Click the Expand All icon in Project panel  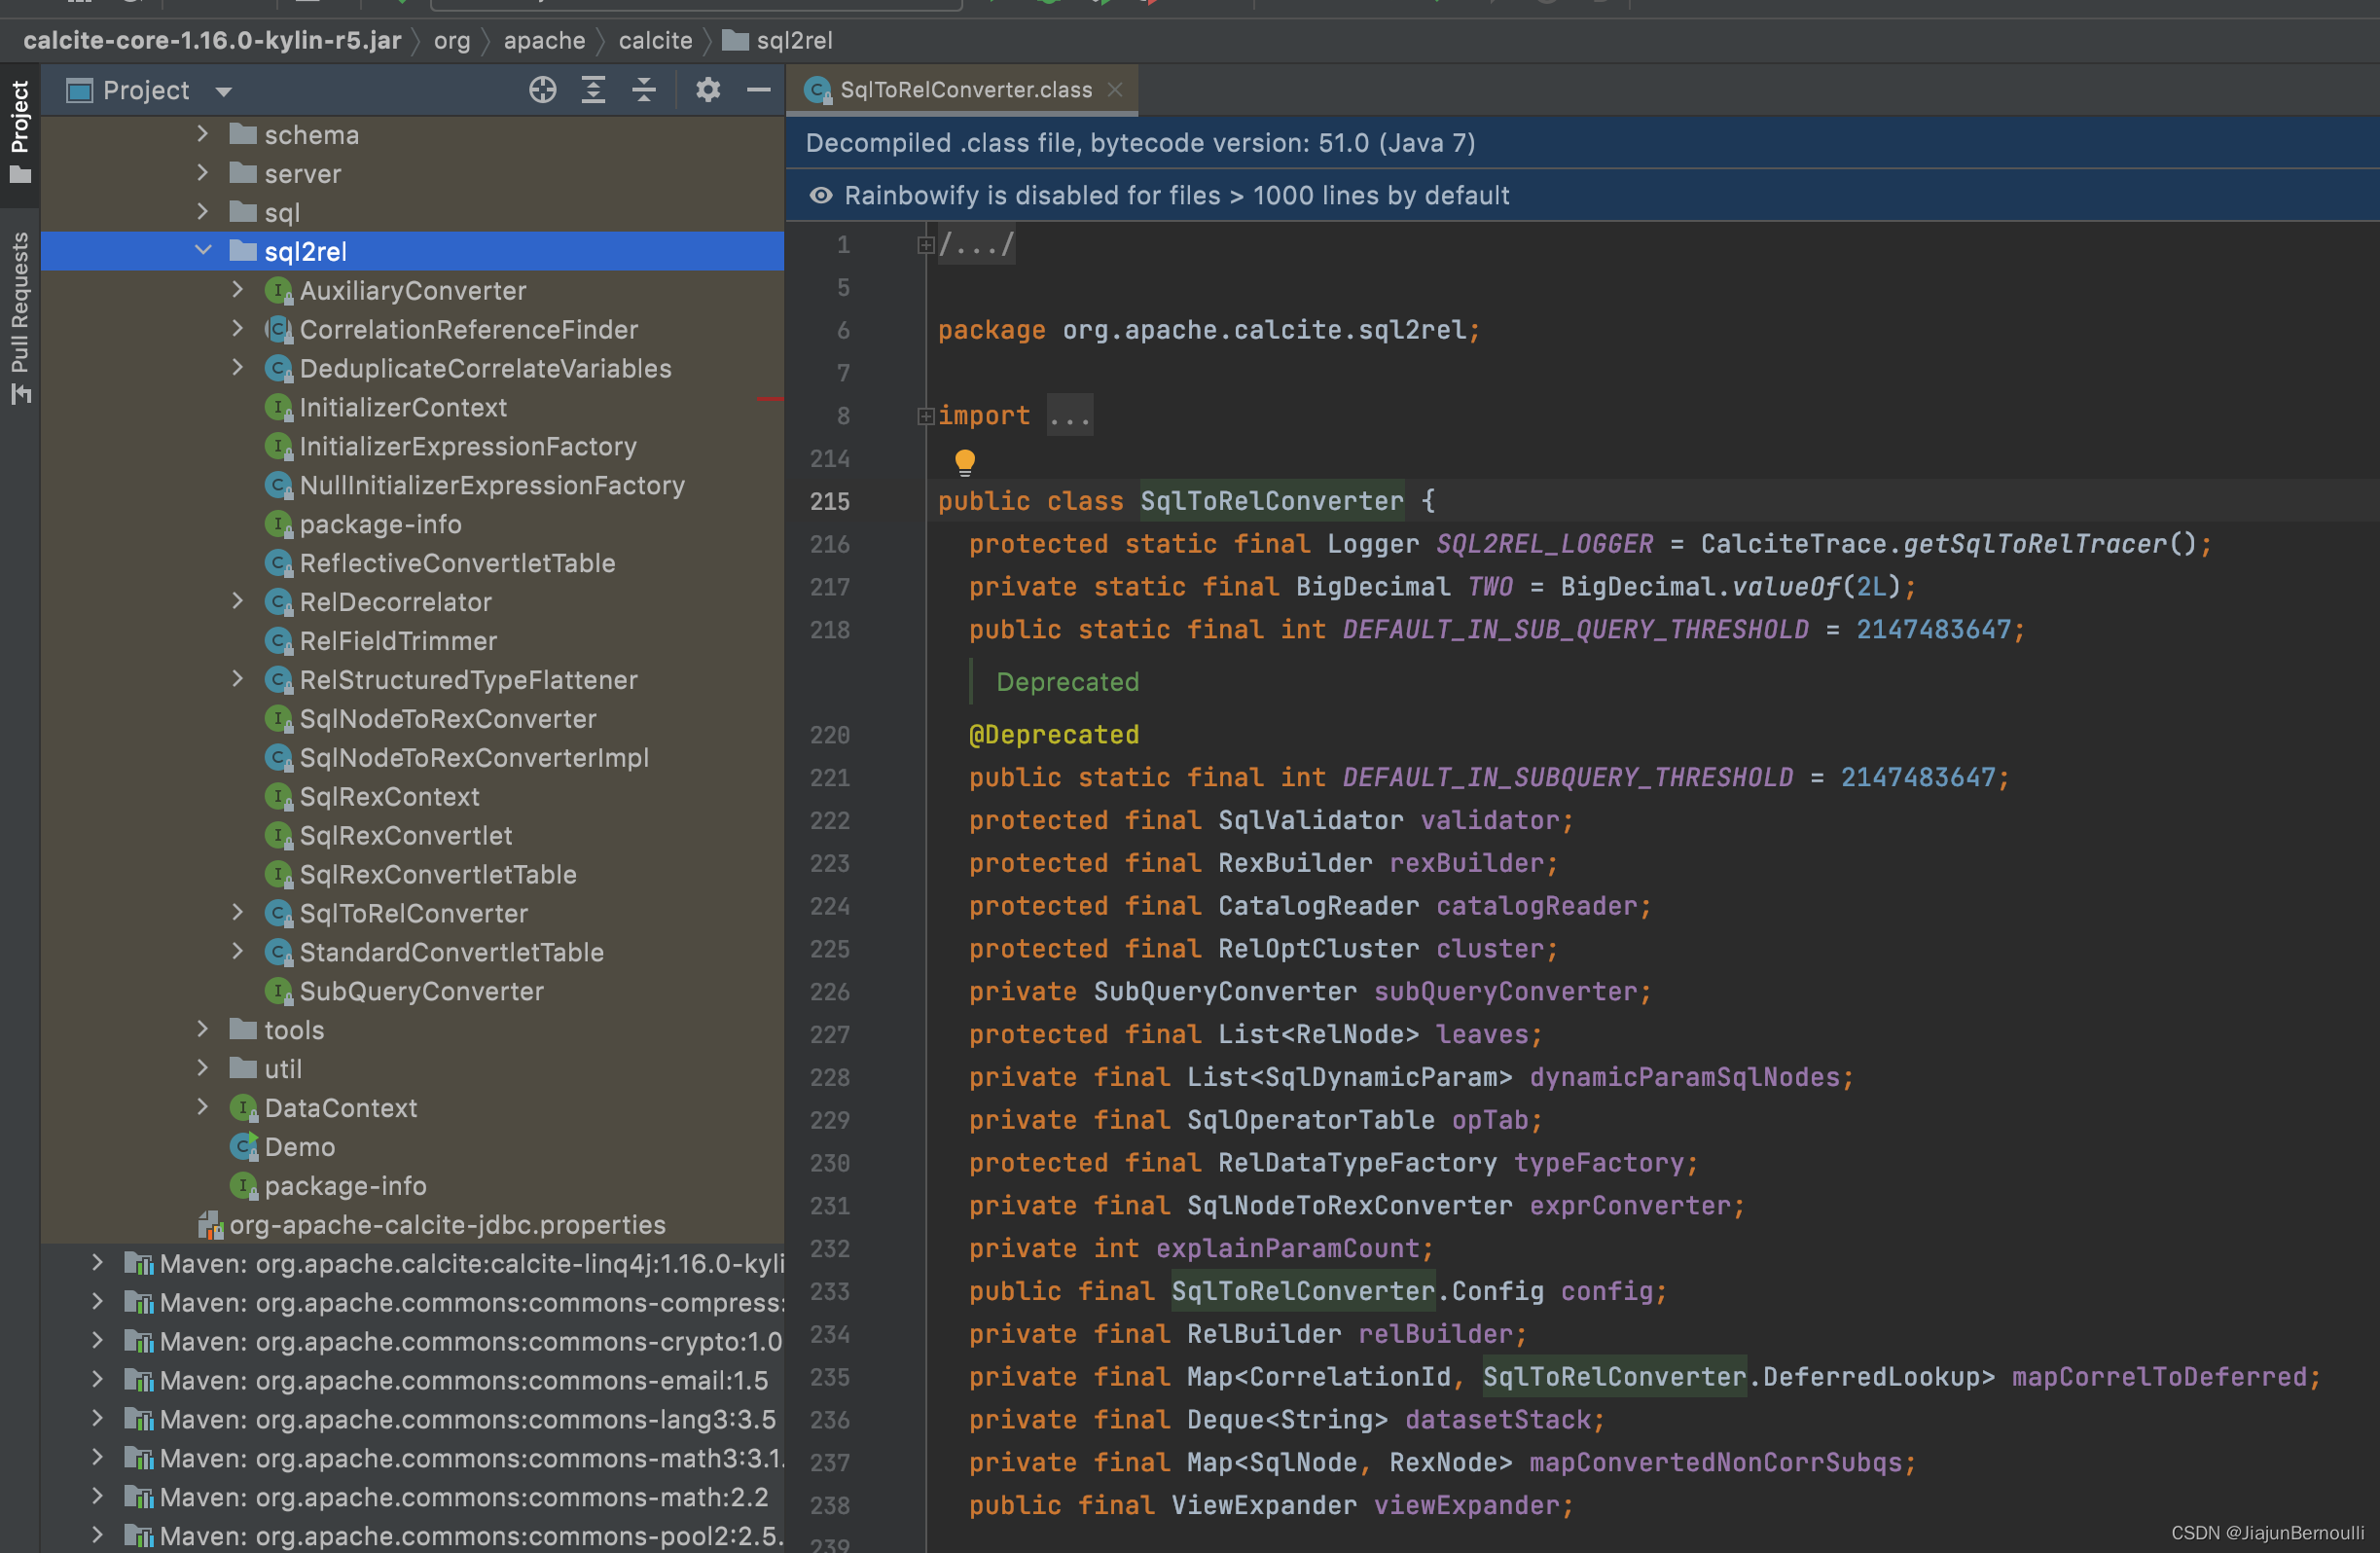coord(593,90)
